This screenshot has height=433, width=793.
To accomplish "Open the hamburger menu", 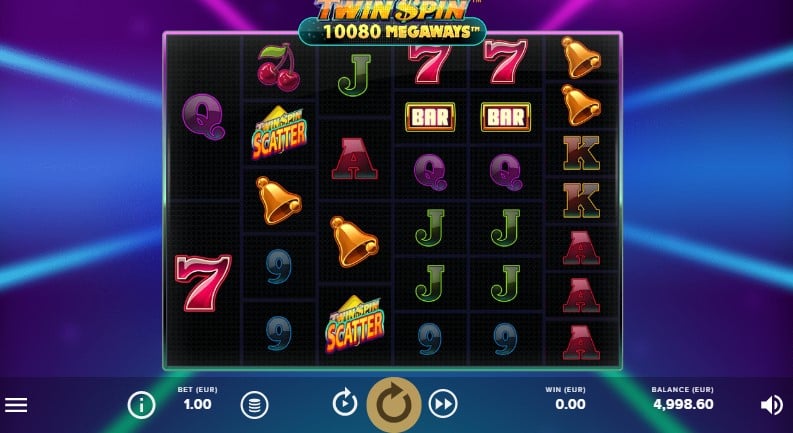I will point(16,405).
